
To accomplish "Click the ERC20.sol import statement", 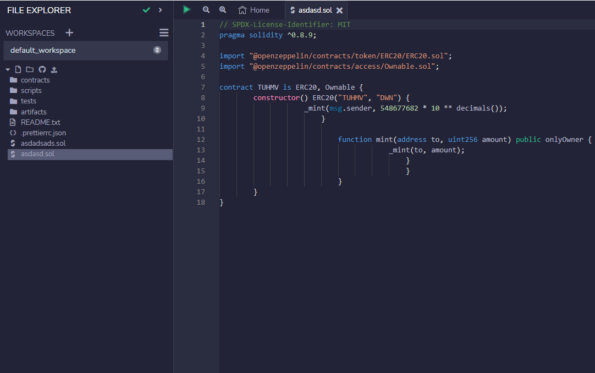I will click(x=336, y=56).
